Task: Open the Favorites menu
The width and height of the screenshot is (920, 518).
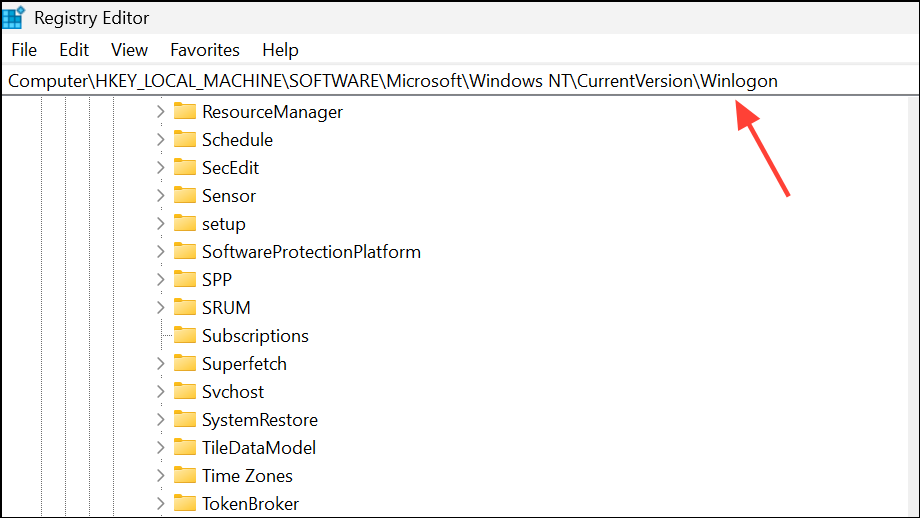Action: 205,50
